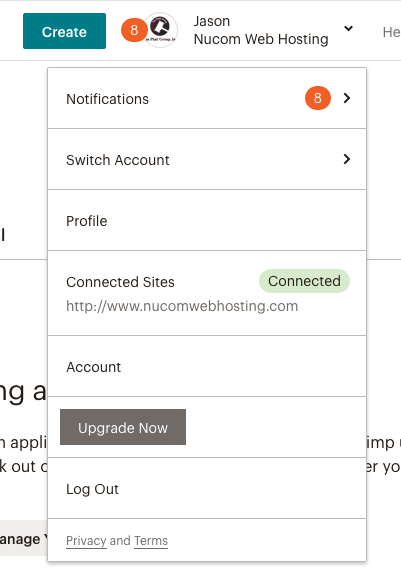Click the orange notification badge in header
The image size is (401, 586).
[134, 30]
